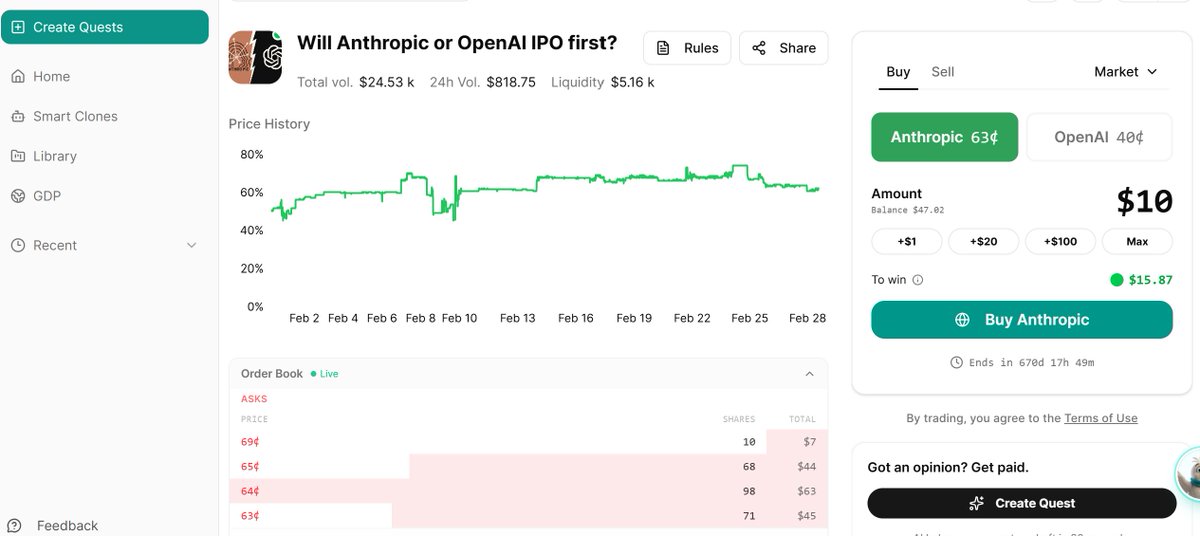This screenshot has width=1200, height=536.
Task: Open the GDP sidebar item
Action: tap(47, 196)
